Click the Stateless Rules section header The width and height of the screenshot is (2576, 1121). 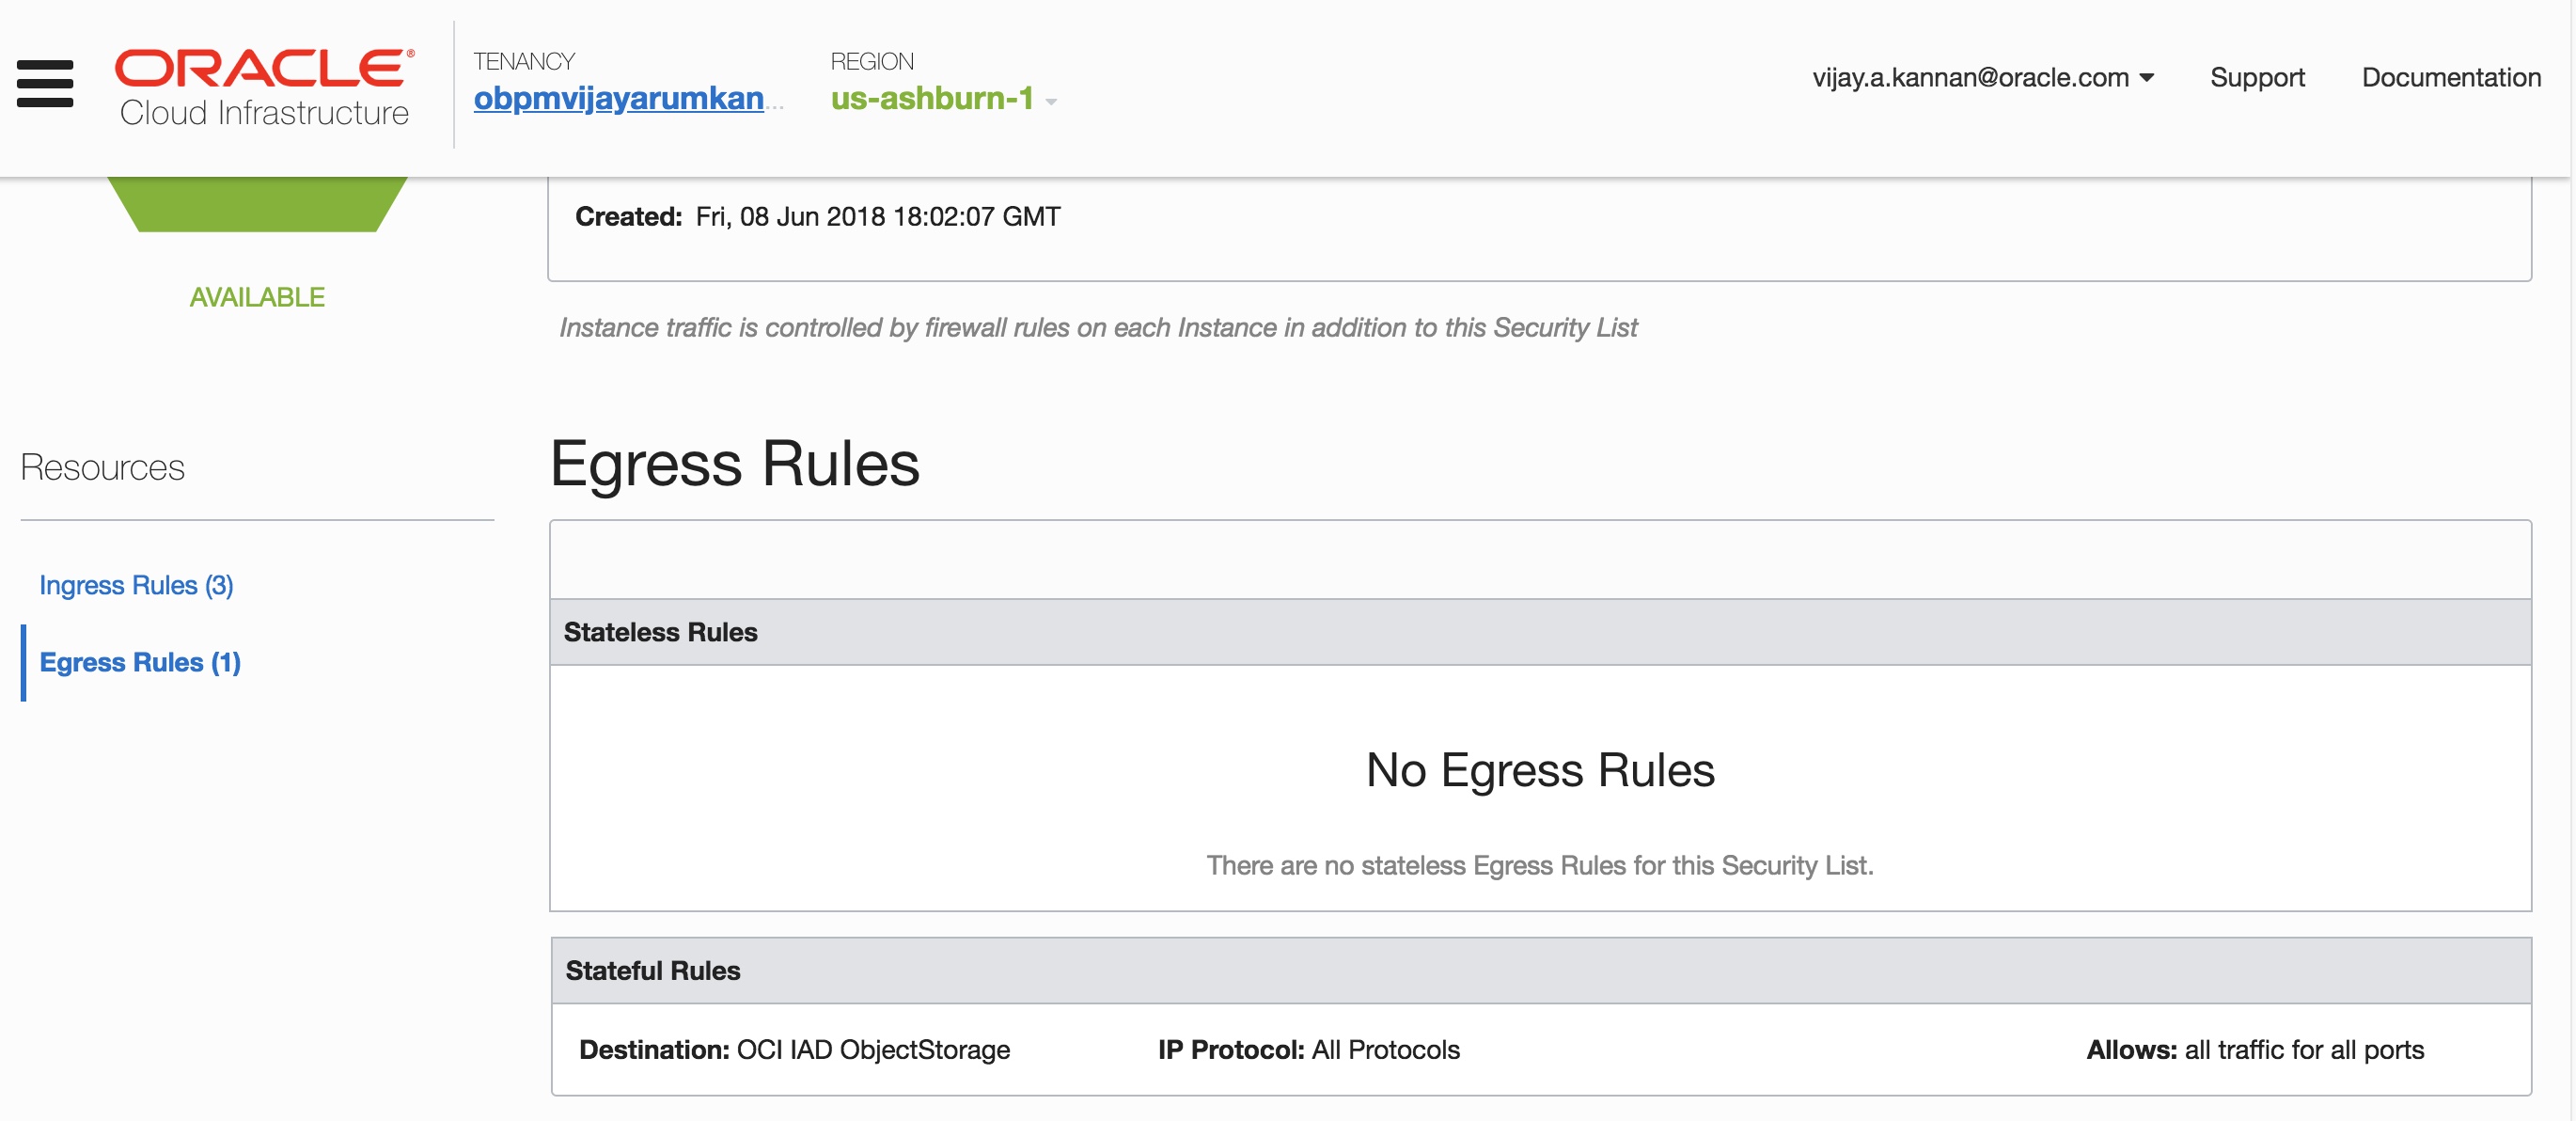click(660, 632)
